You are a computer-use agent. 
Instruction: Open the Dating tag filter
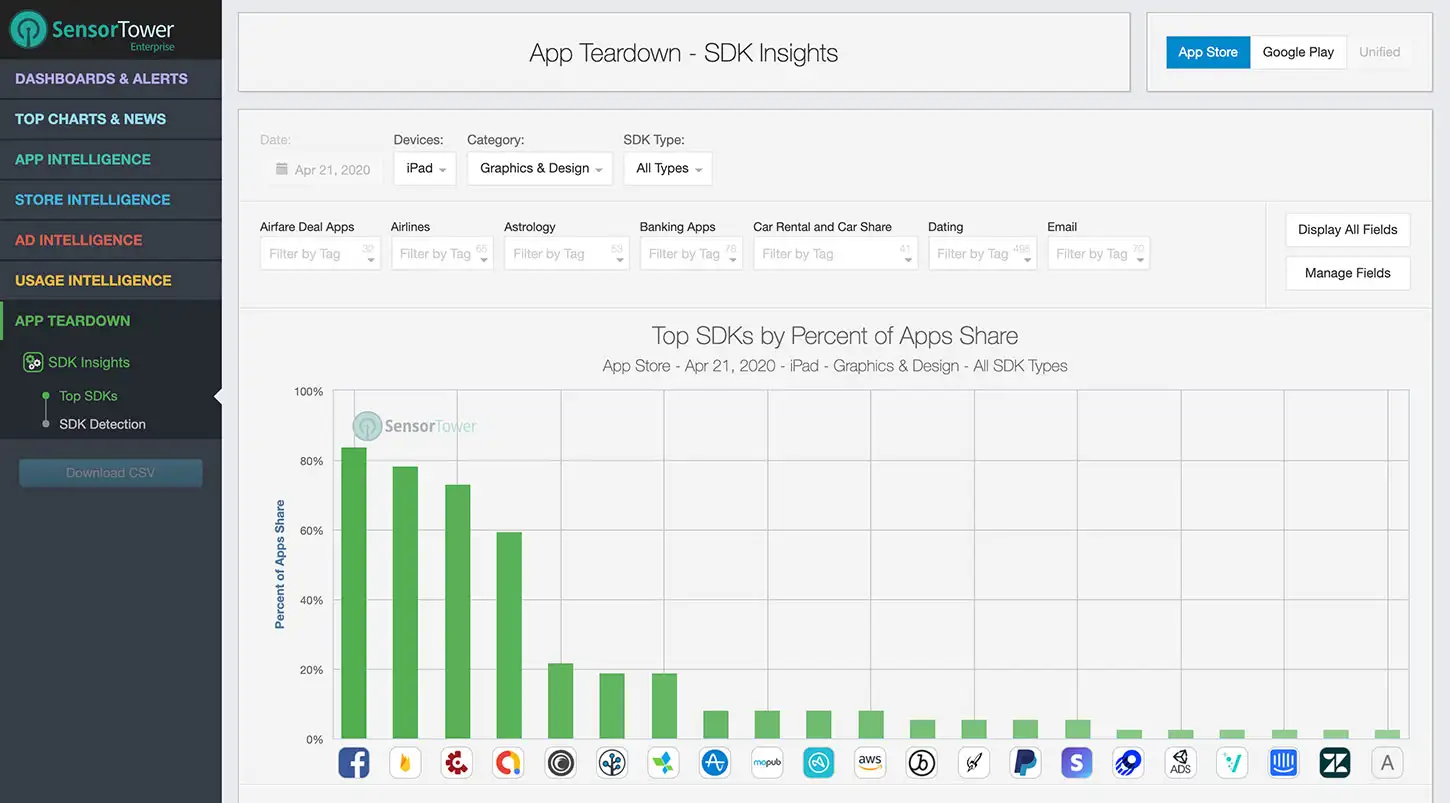point(983,254)
